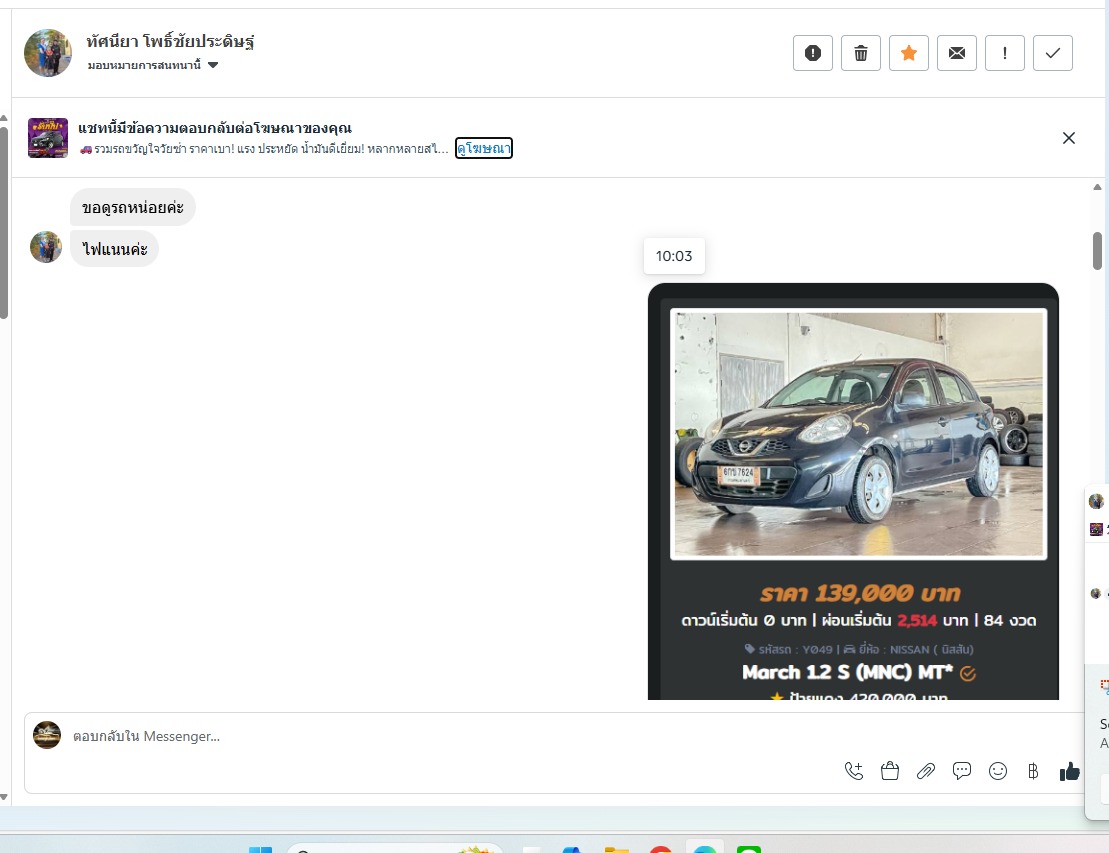This screenshot has width=1109, height=853.
Task: Click the left panel scroll-down arrow
Action: [x=4, y=797]
